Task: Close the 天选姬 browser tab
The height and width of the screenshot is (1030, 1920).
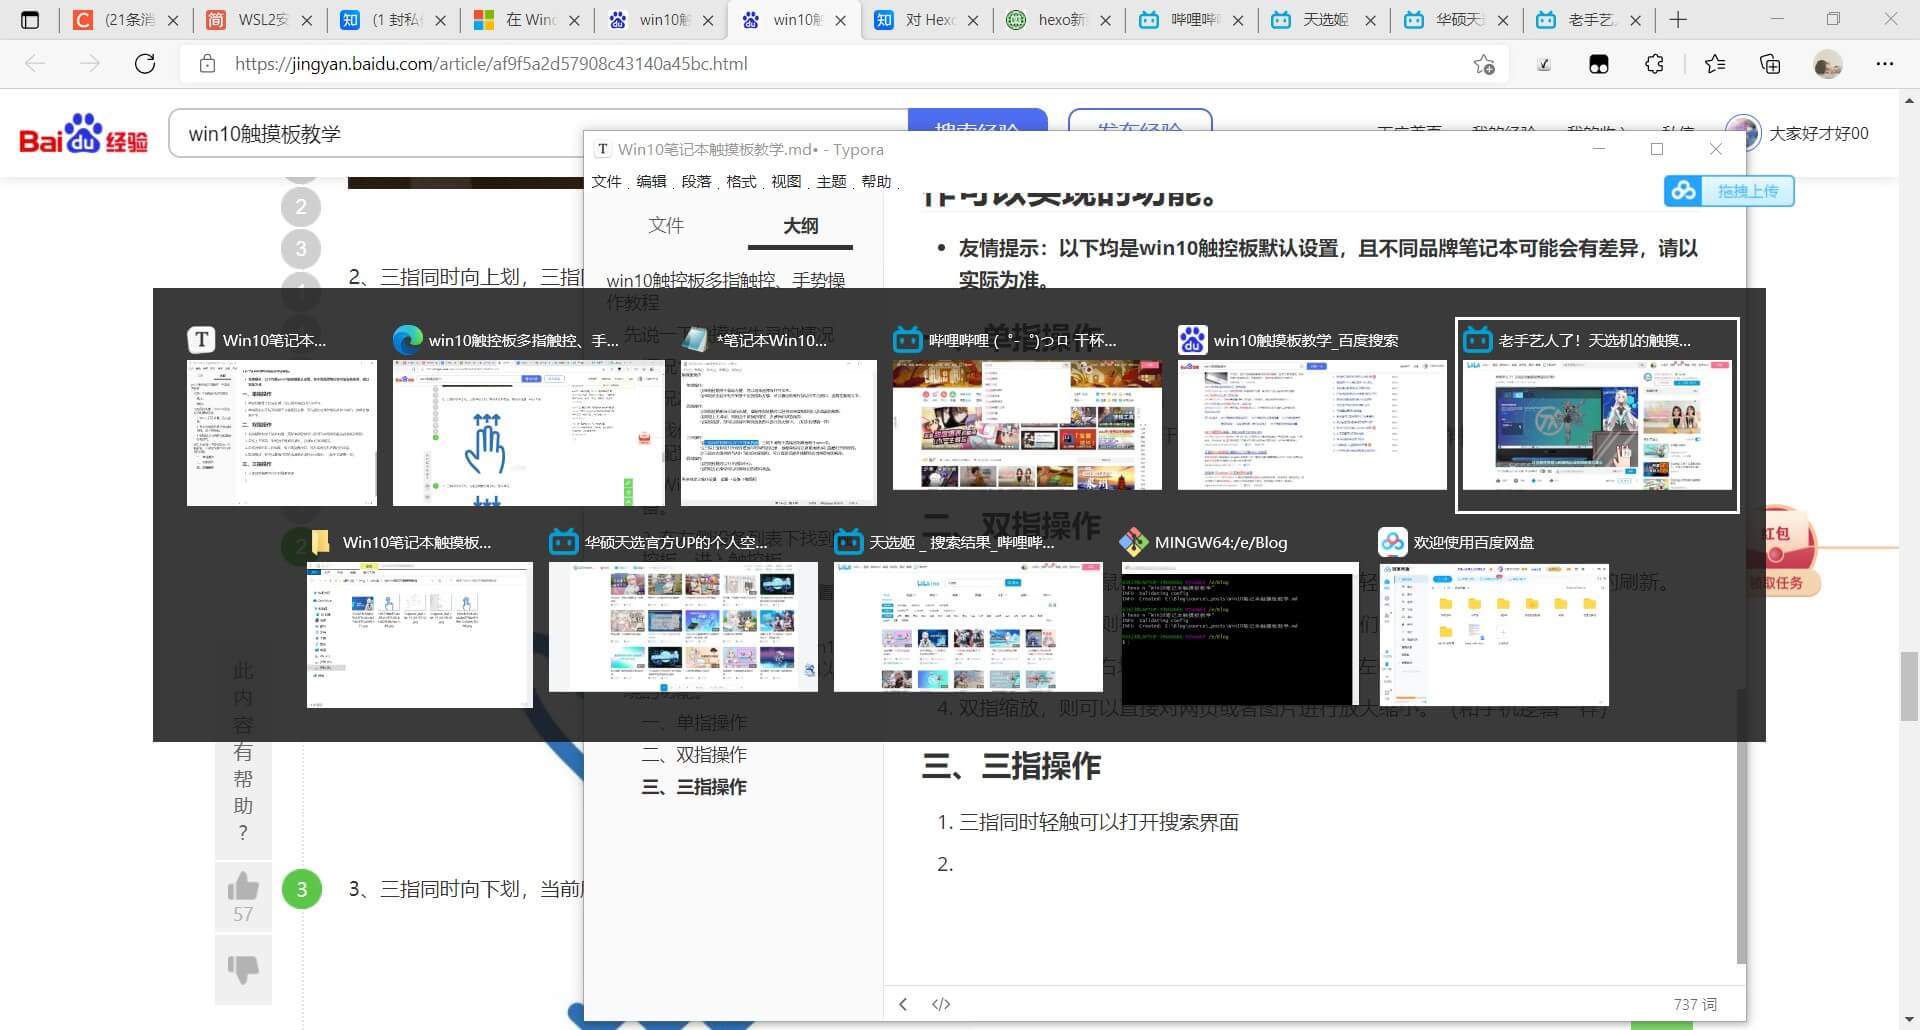Action: point(1370,20)
